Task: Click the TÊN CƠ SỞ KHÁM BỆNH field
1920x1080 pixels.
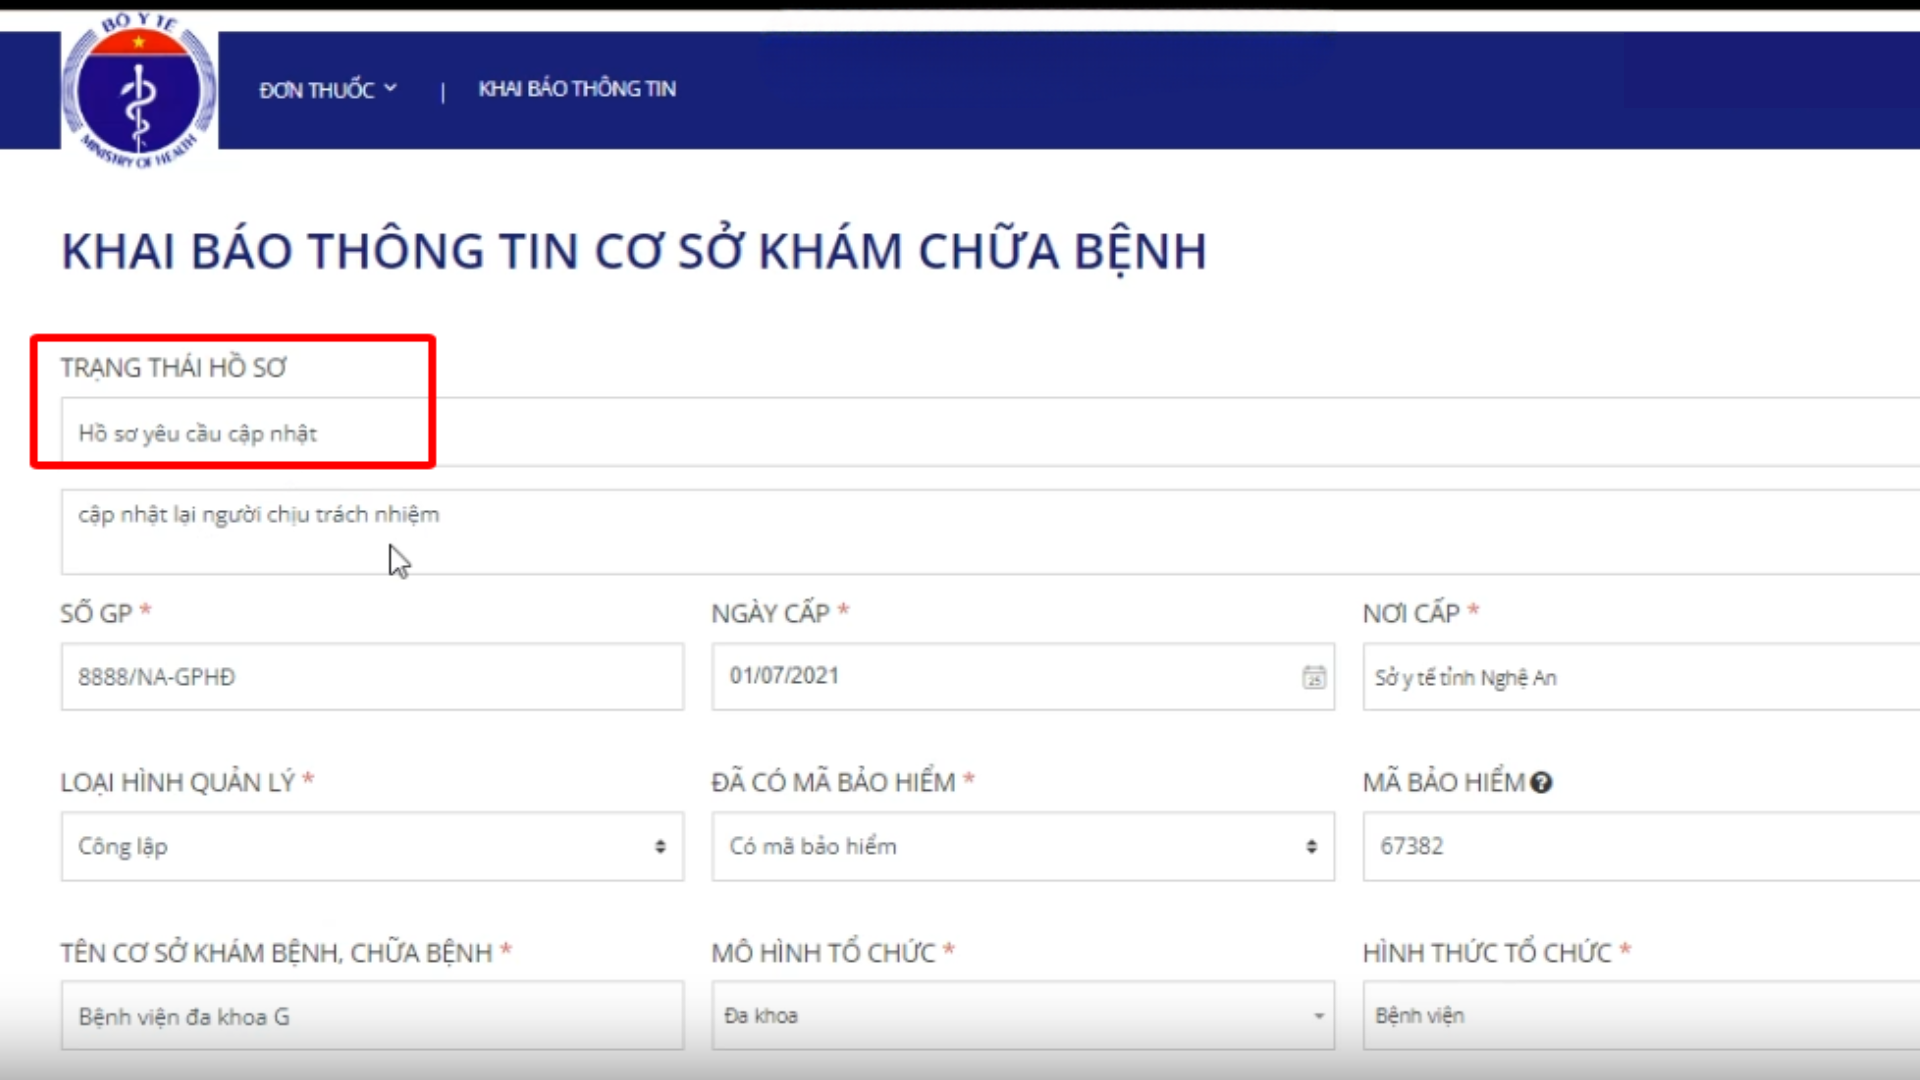Action: click(x=372, y=1015)
